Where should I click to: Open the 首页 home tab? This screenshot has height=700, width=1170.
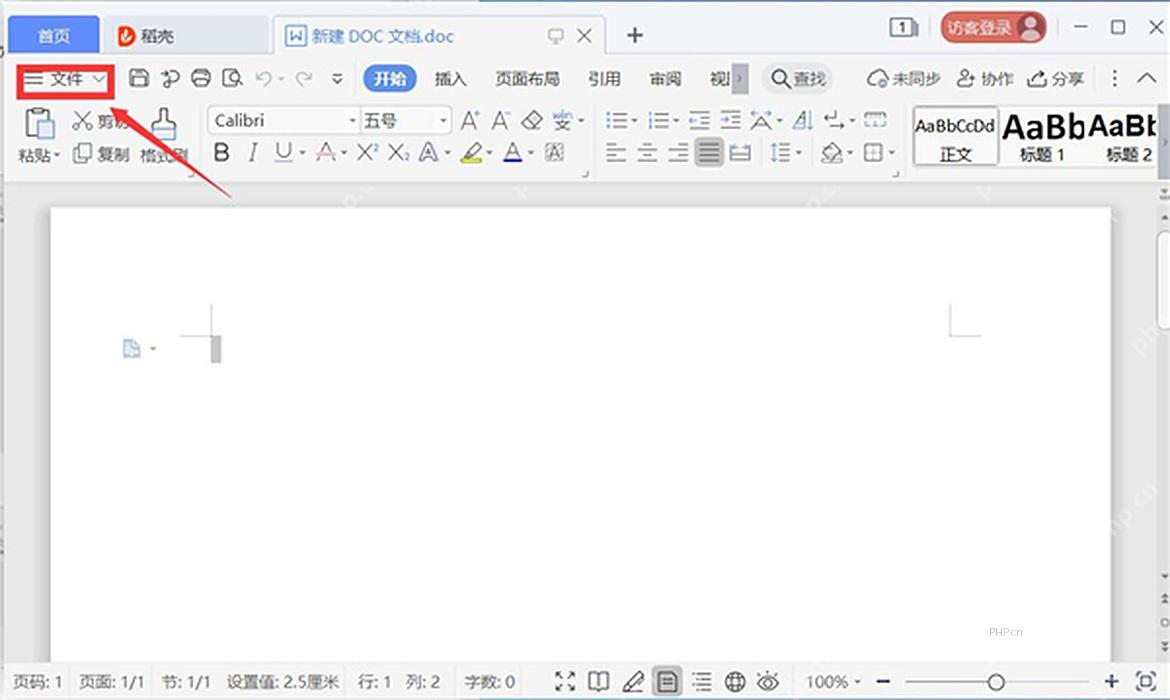point(54,35)
